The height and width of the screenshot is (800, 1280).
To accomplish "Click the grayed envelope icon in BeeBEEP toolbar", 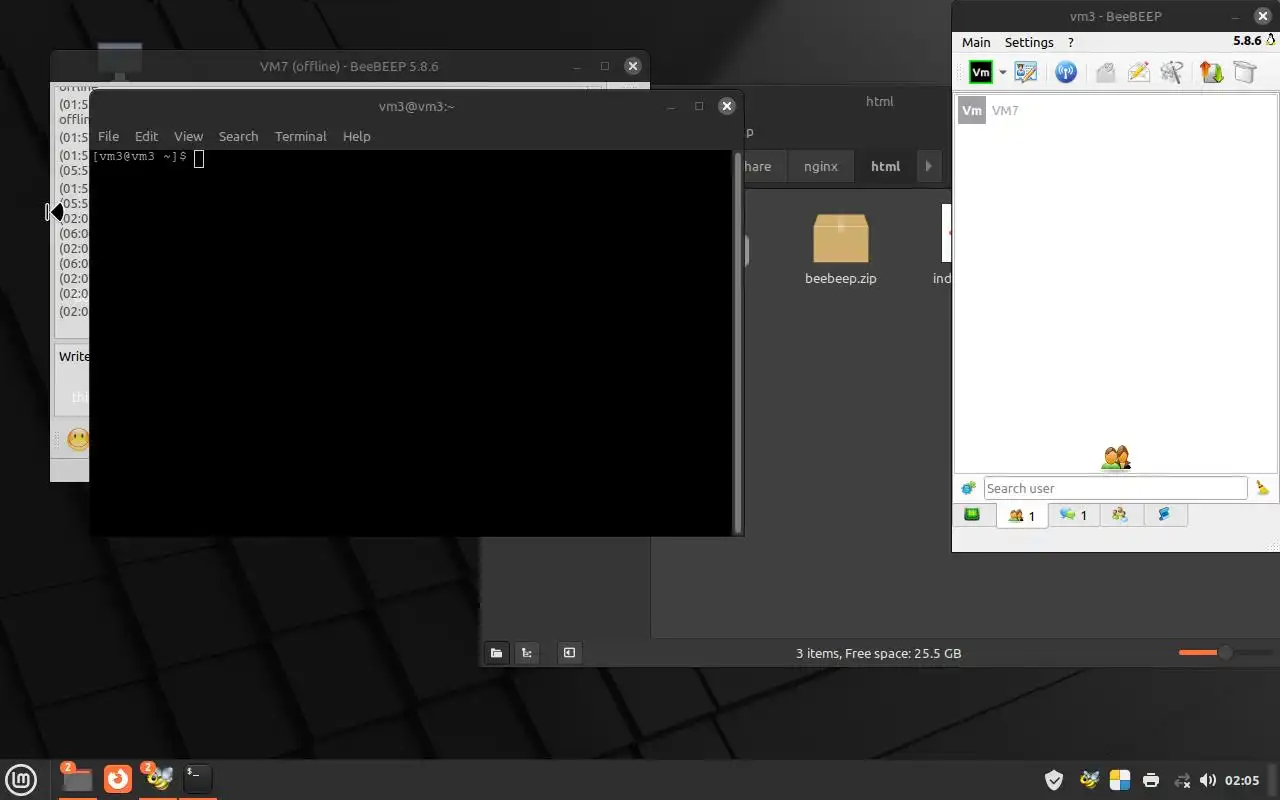I will 1105,72.
